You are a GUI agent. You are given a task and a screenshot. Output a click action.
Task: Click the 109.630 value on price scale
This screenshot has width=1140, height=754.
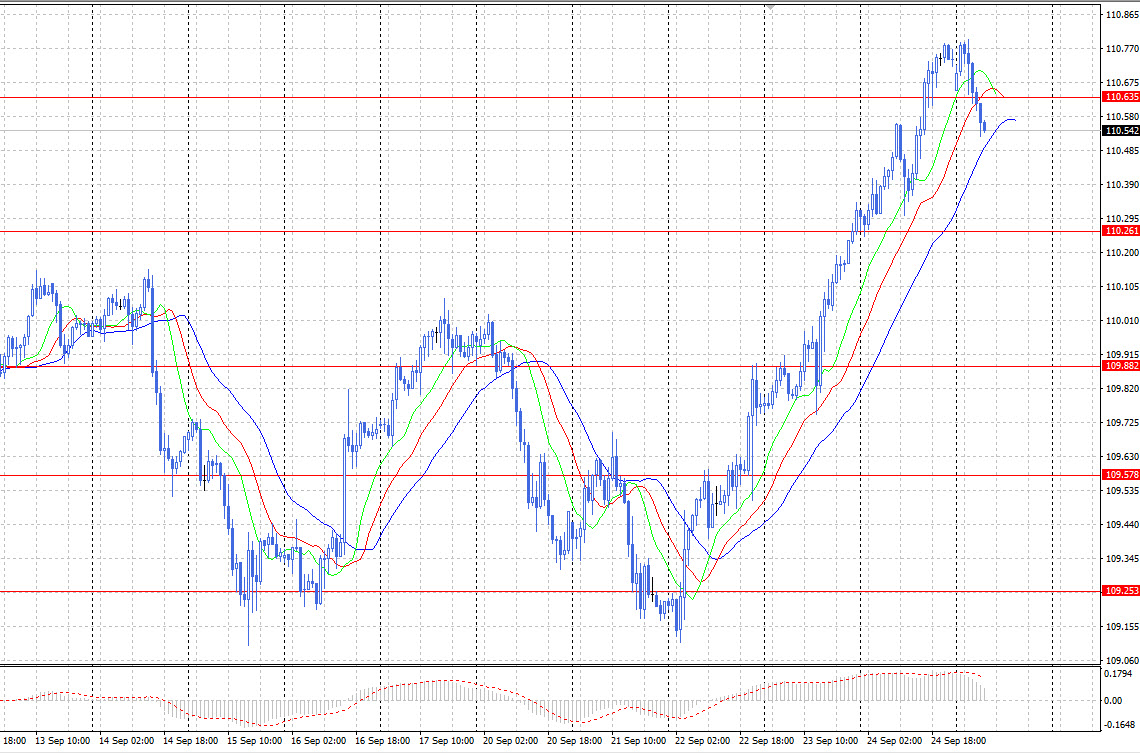tap(1122, 457)
